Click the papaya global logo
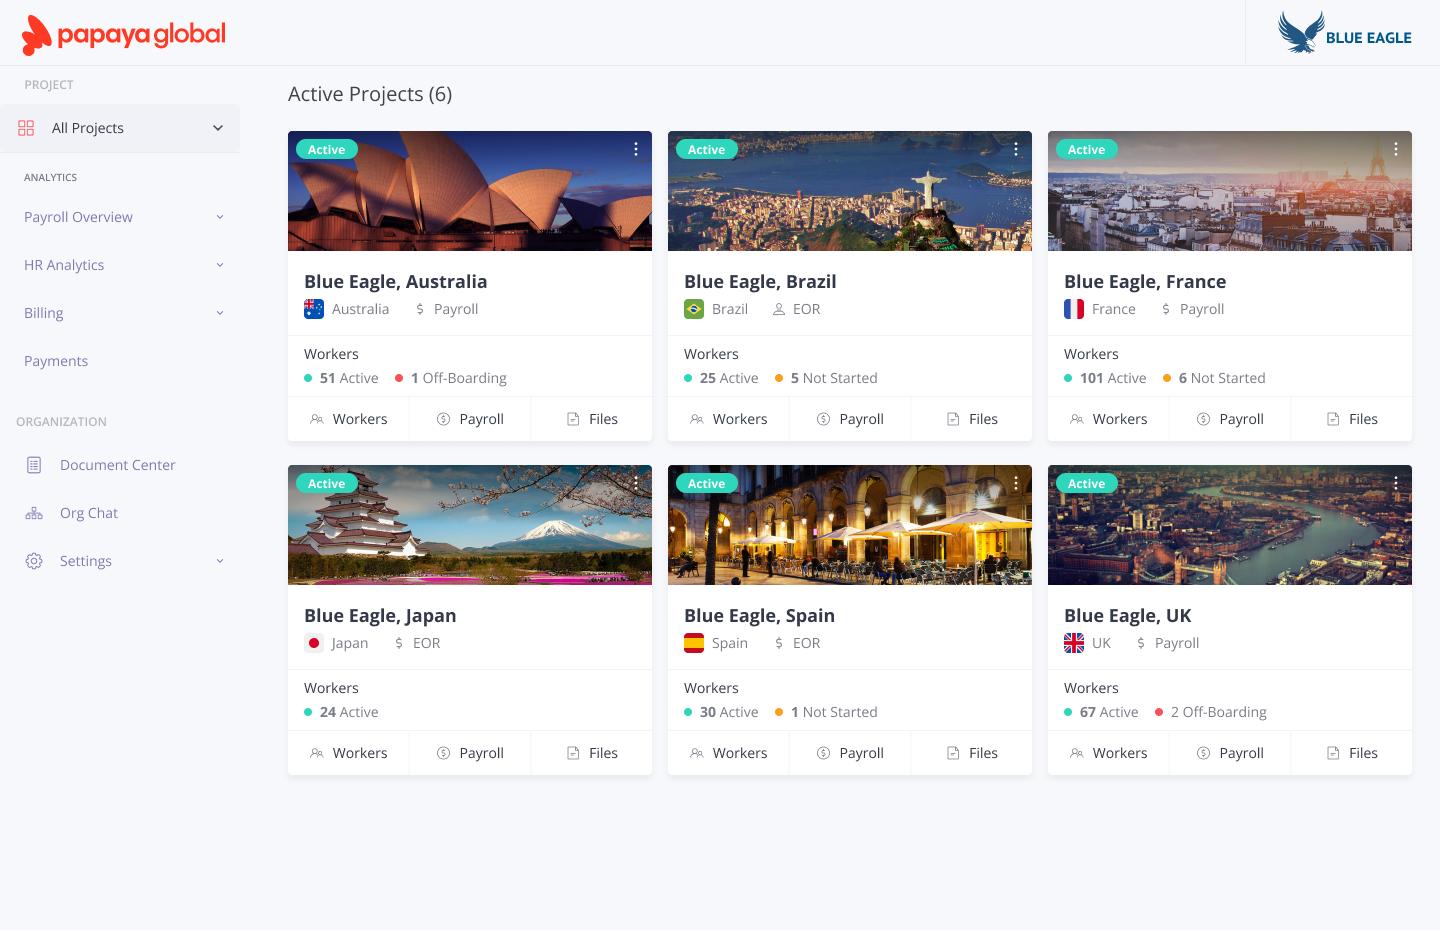This screenshot has height=930, width=1440. click(123, 33)
